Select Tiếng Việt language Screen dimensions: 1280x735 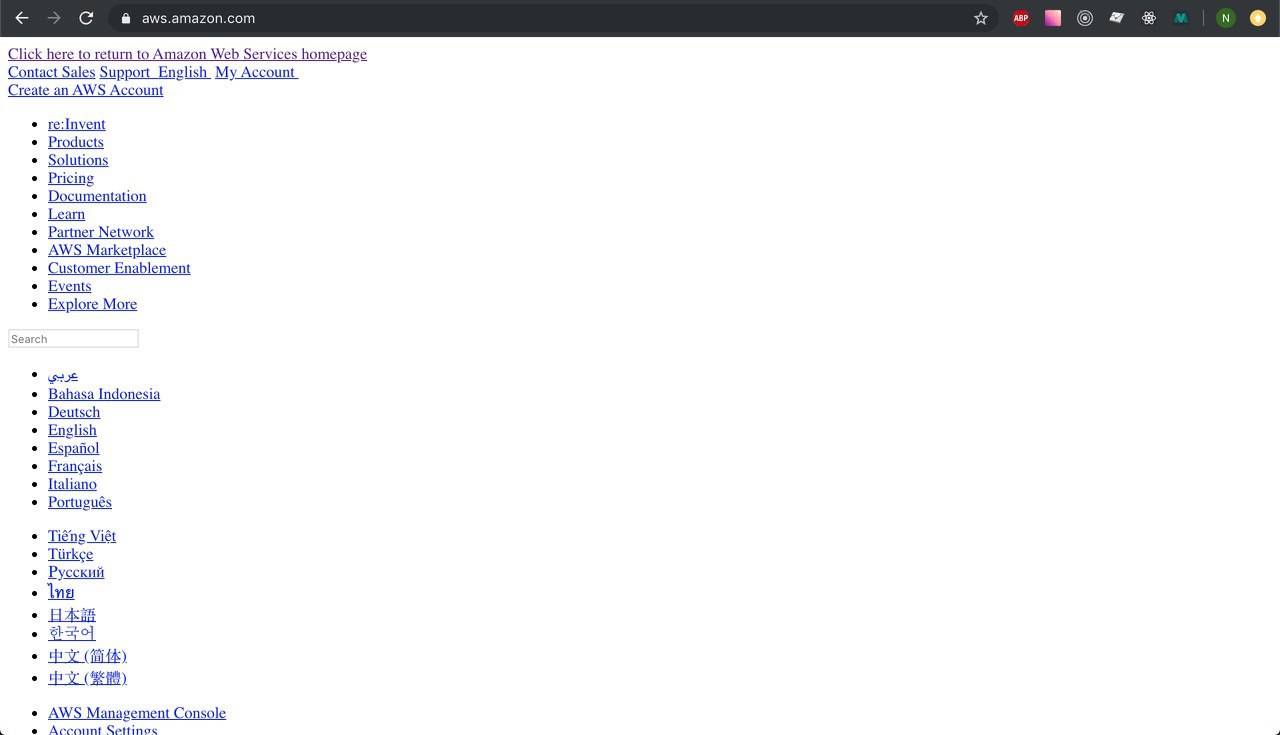pos(82,536)
